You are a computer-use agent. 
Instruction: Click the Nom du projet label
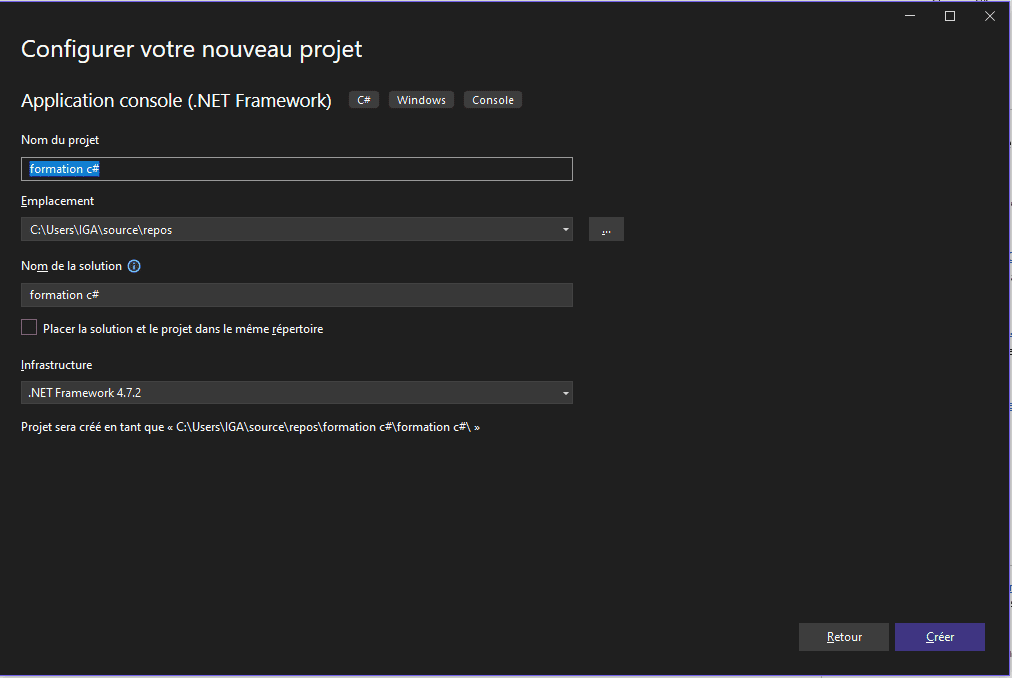[x=60, y=140]
